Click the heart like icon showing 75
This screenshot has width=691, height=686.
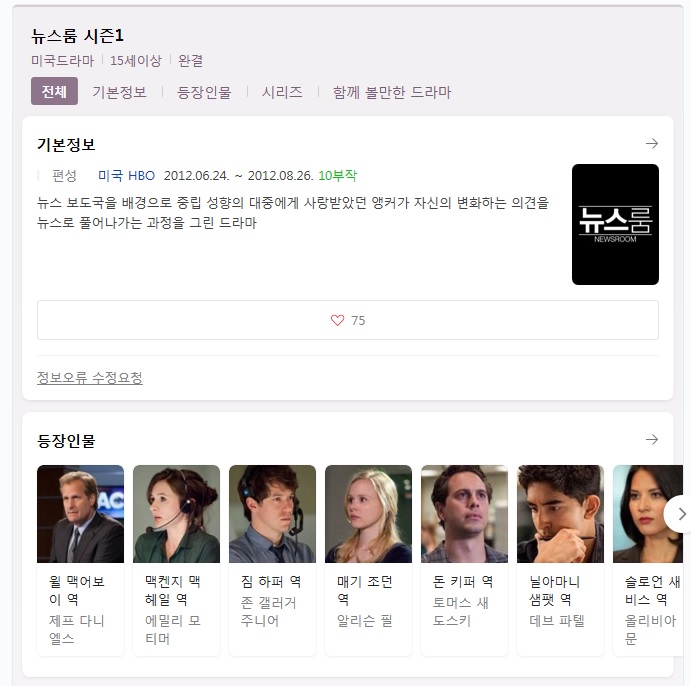click(337, 320)
